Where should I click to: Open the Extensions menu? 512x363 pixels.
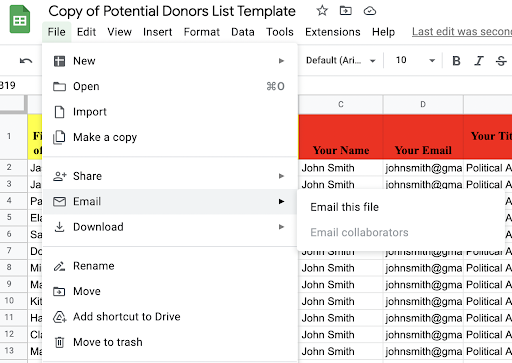point(333,32)
